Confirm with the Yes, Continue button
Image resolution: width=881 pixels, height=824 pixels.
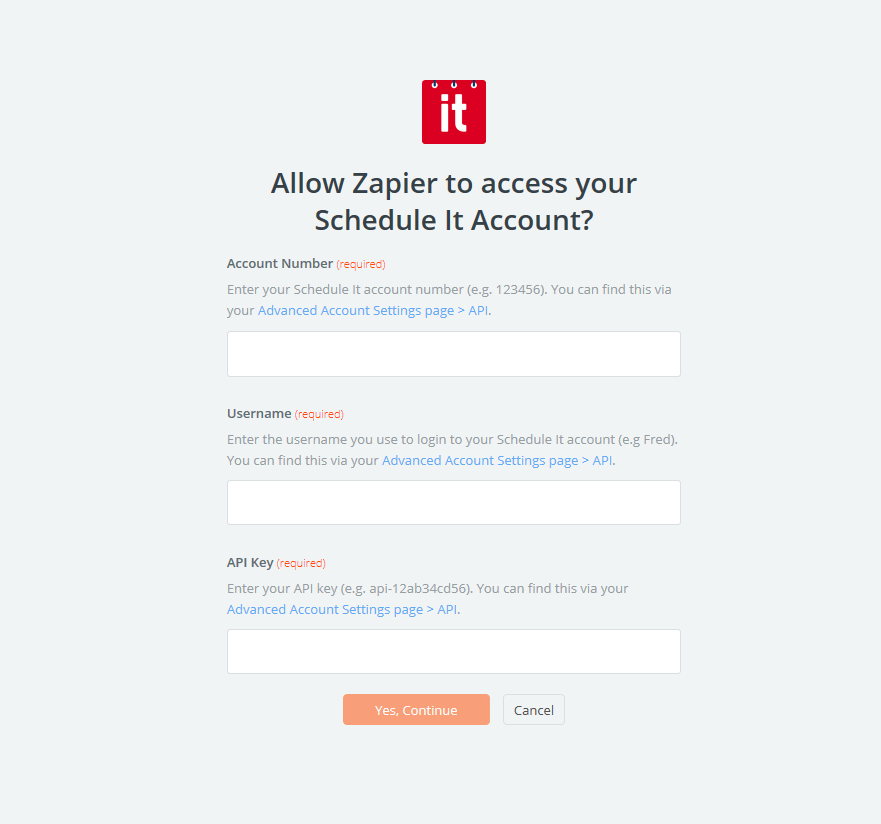[x=416, y=709]
